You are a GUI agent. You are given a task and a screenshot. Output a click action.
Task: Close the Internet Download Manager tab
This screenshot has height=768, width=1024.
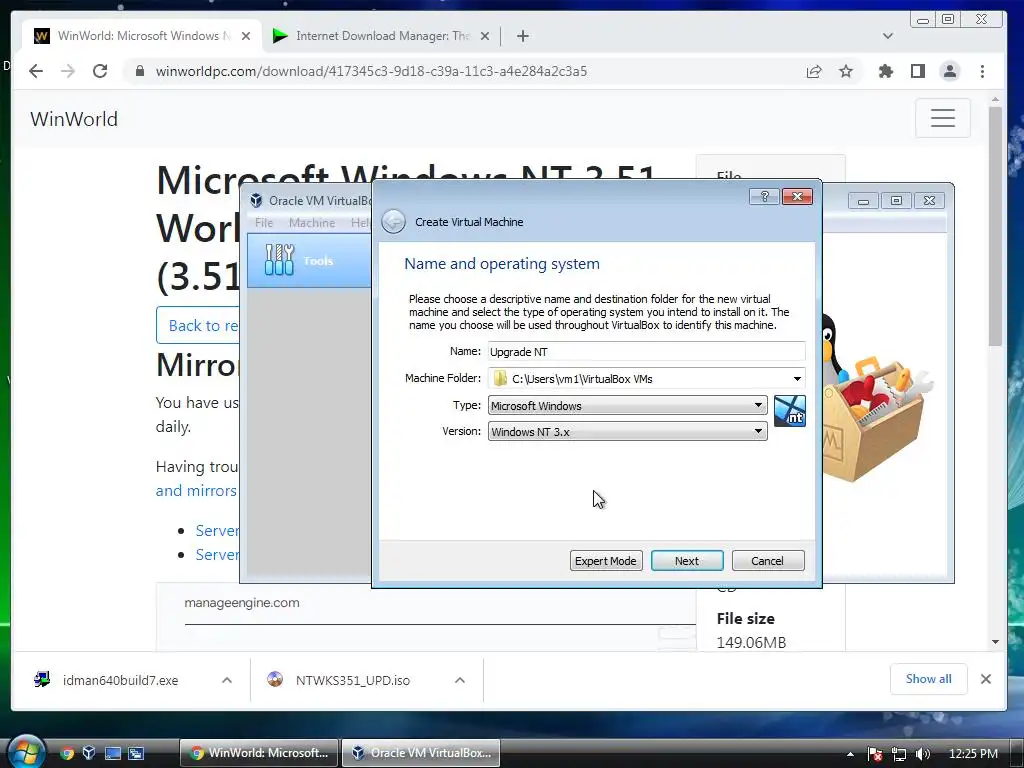click(485, 36)
